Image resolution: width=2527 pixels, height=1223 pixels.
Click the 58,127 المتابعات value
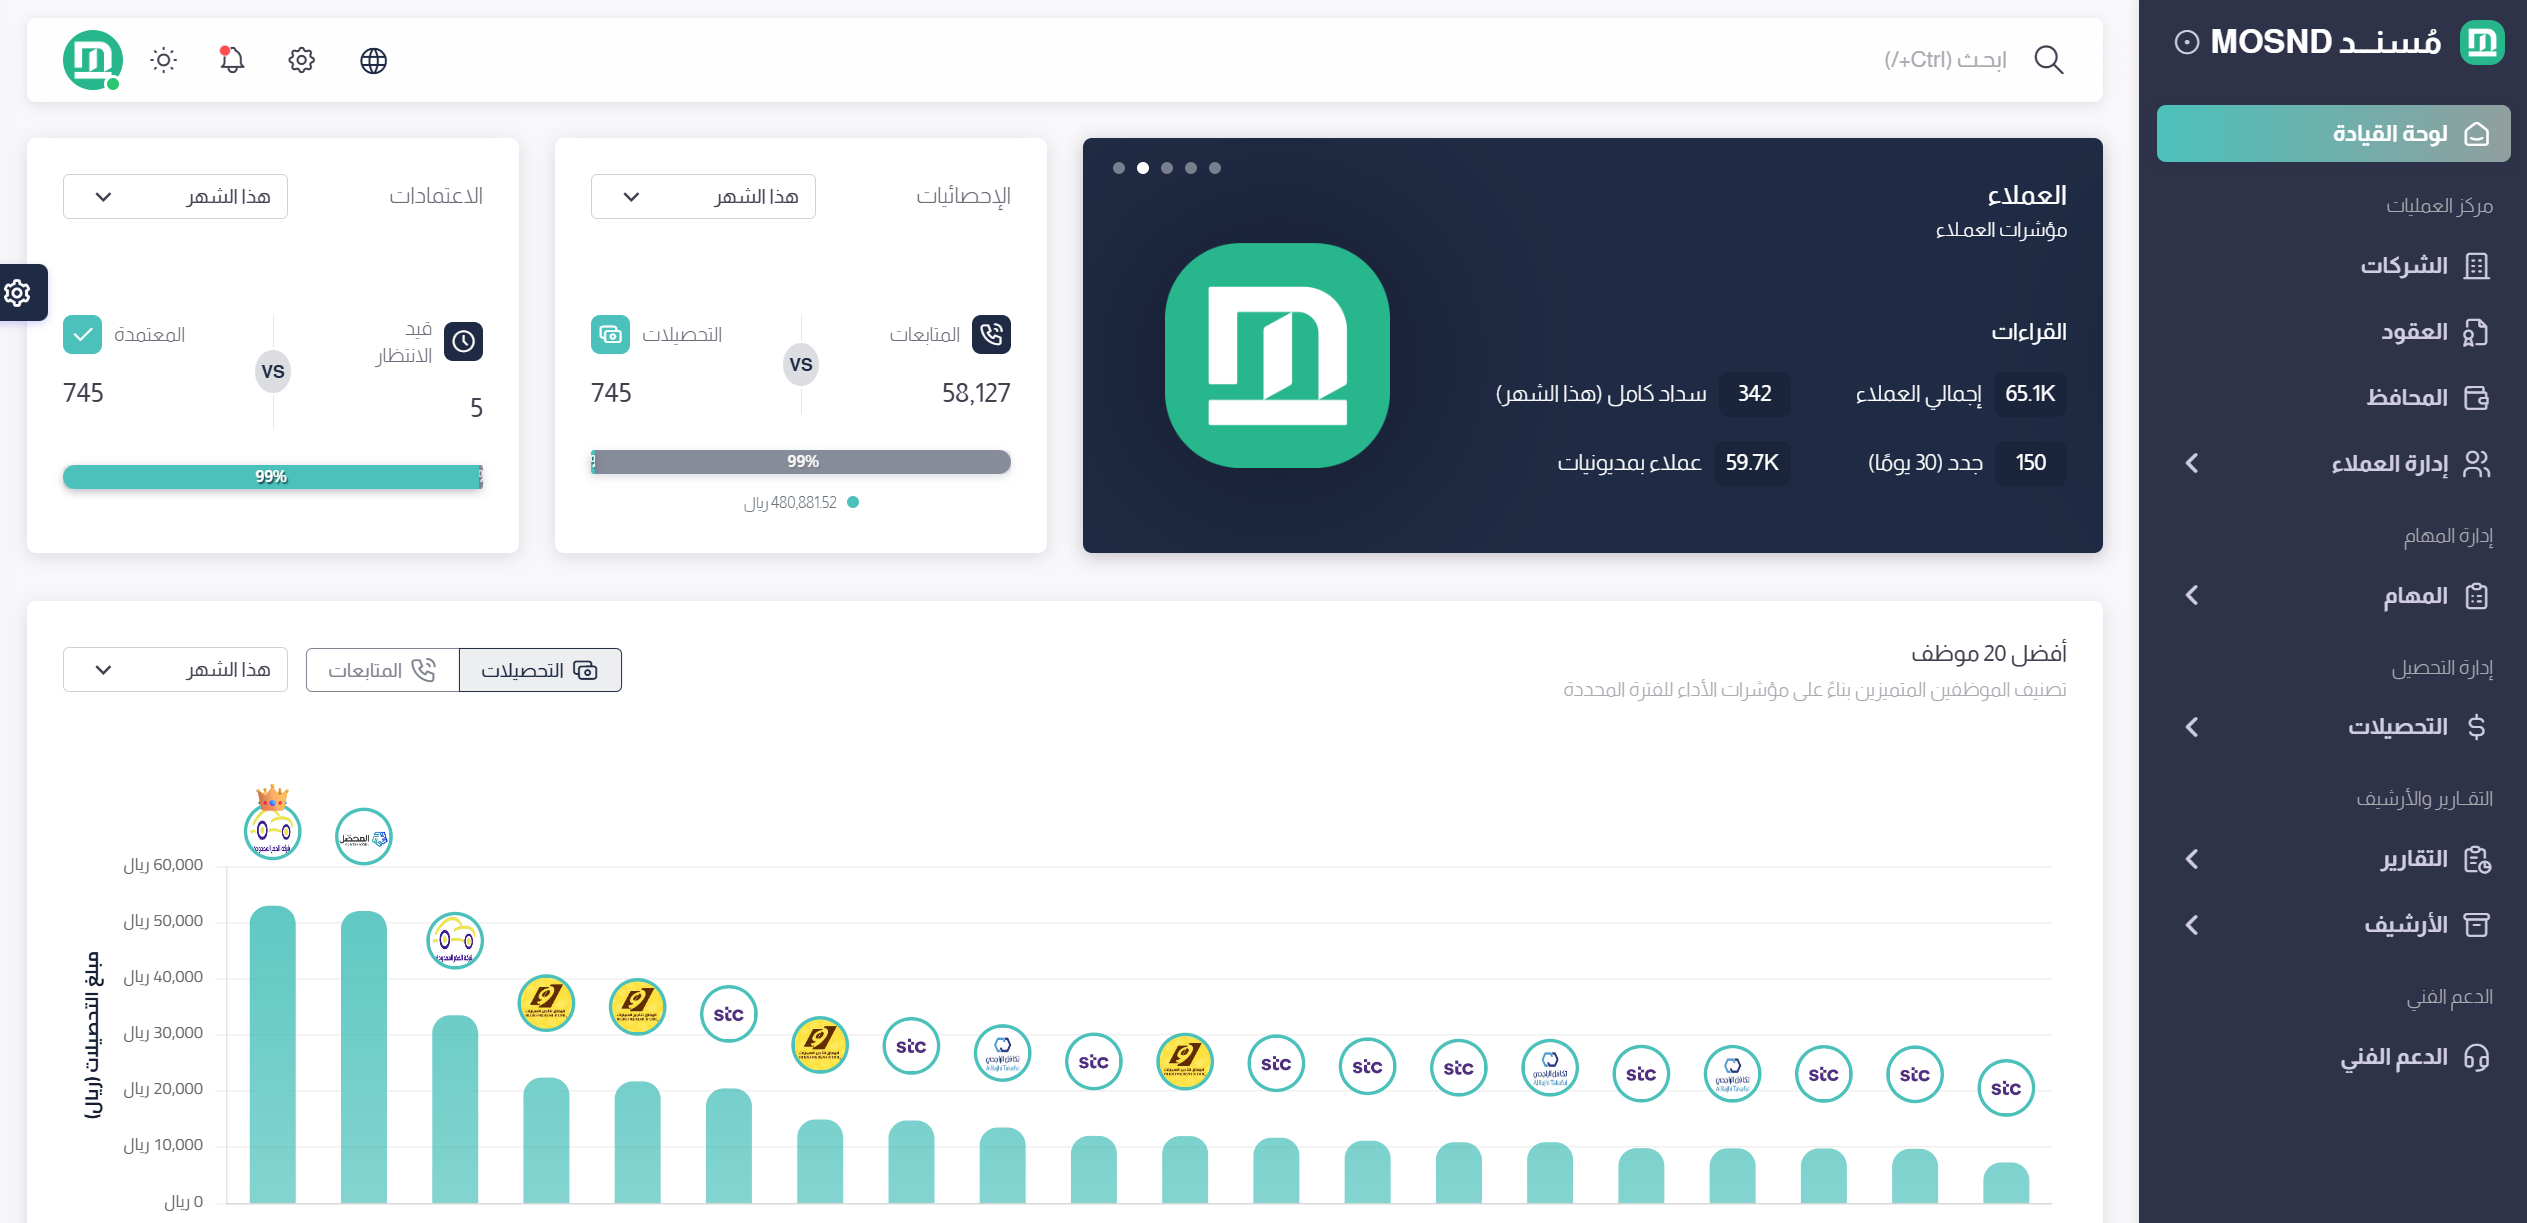pyautogui.click(x=976, y=393)
